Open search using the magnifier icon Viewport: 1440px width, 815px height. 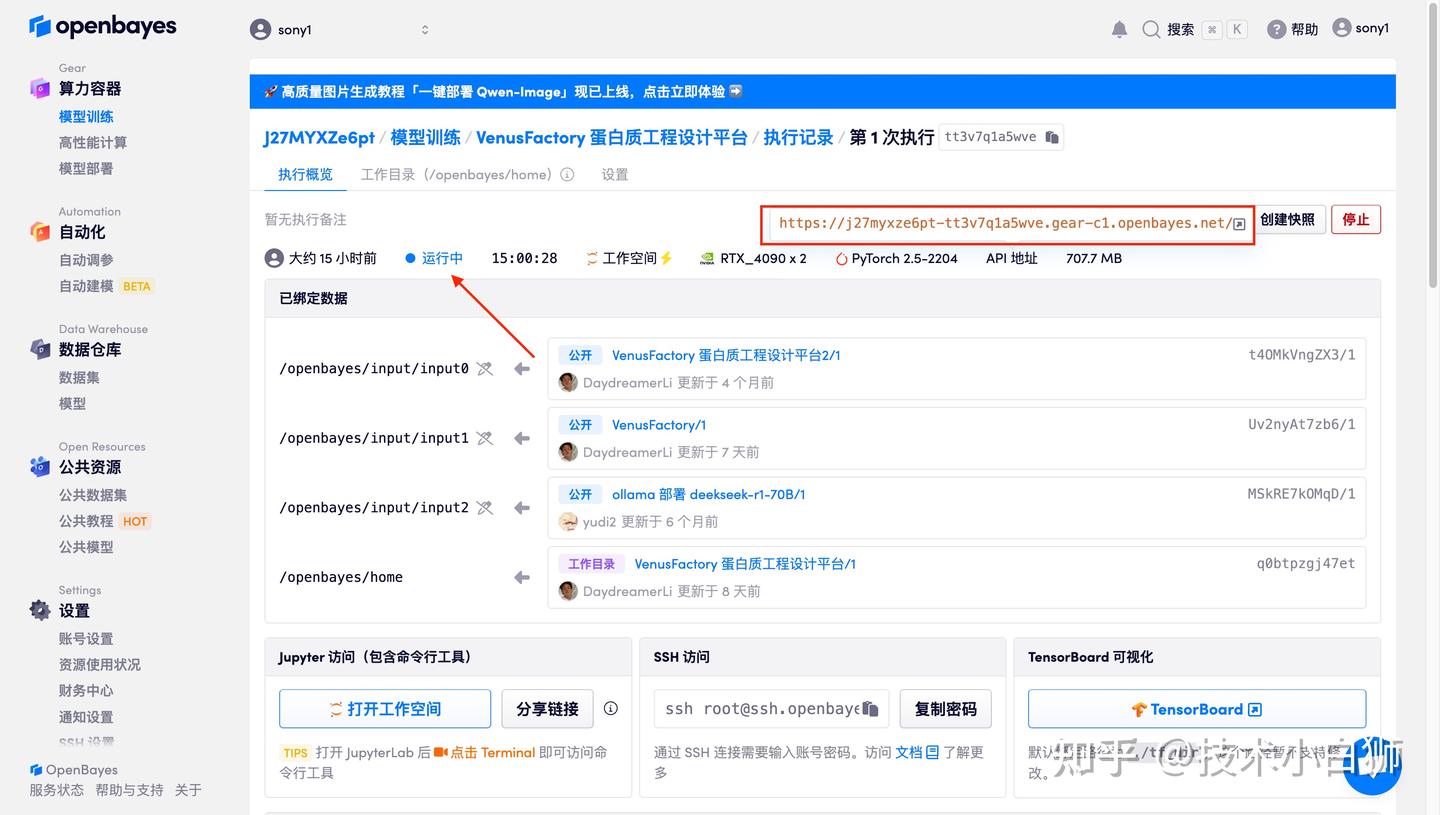(1150, 29)
